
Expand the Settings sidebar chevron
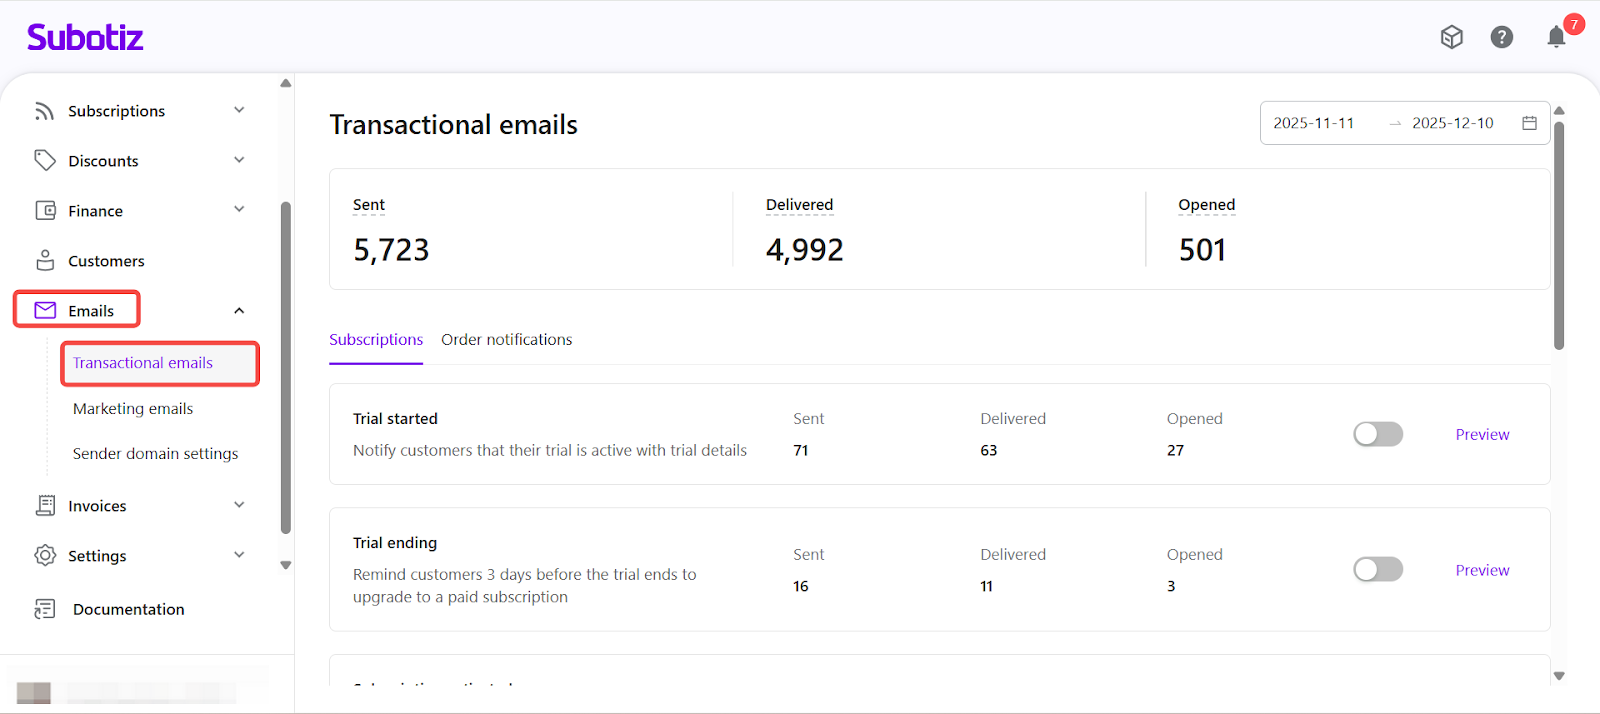239,555
